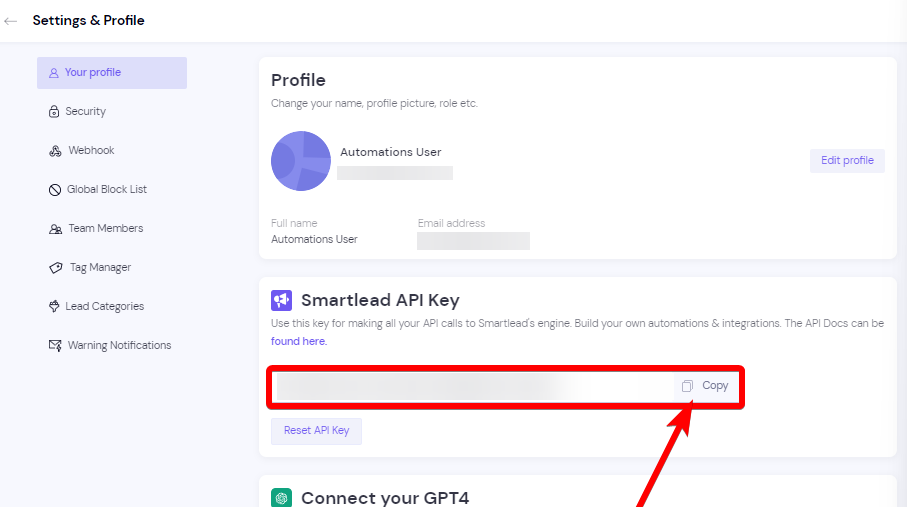
Task: Click the Smartlead megaphone logo icon
Action: 281,300
